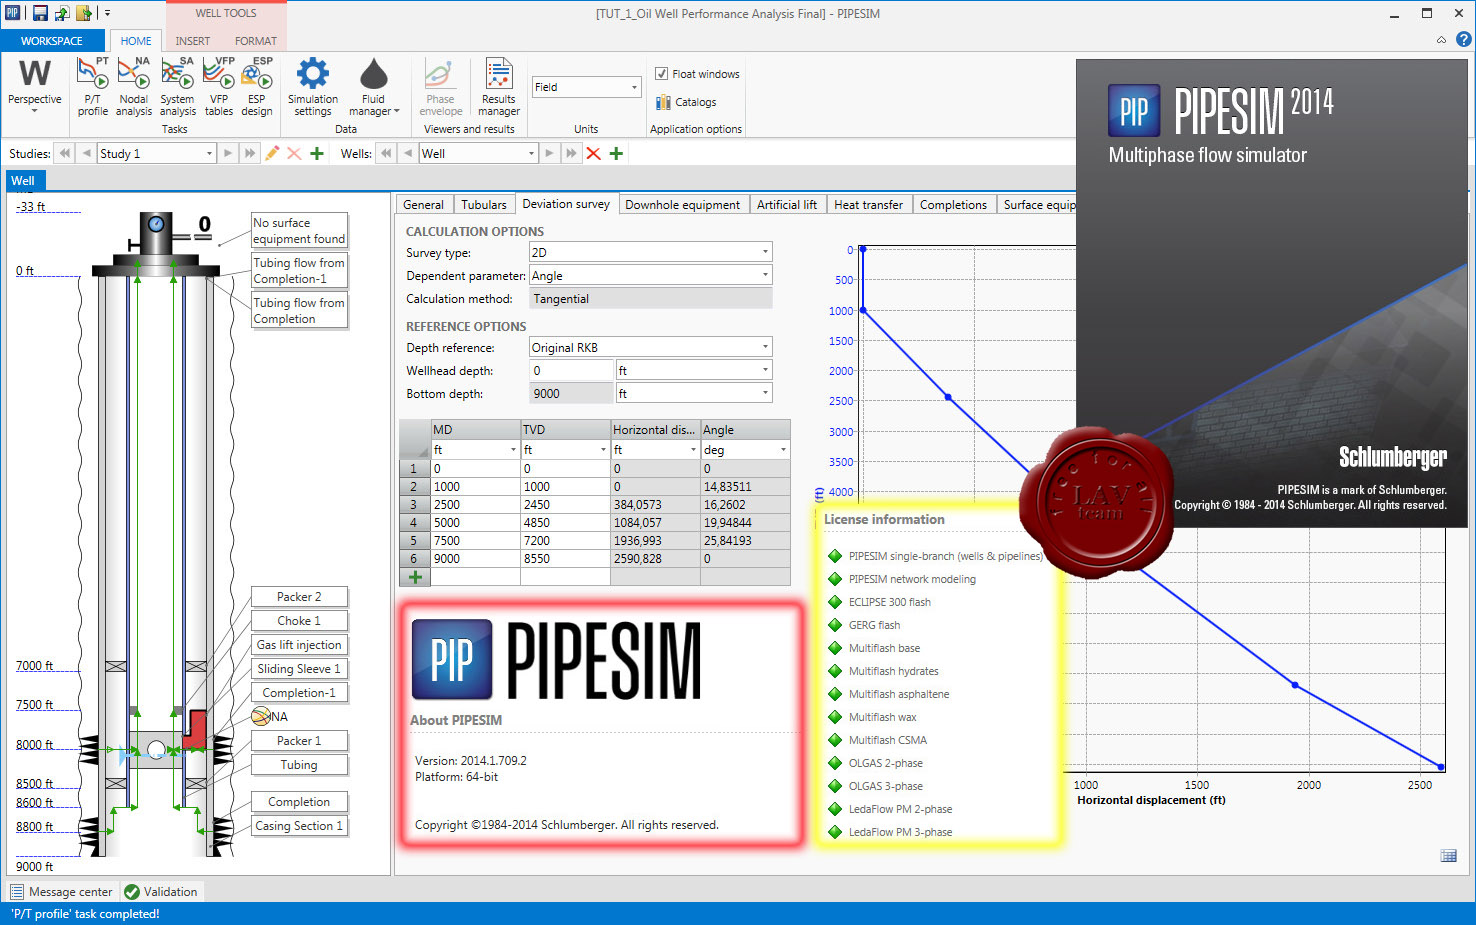Viewport: 1476px width, 925px height.
Task: Open the Survey type dropdown
Action: [x=764, y=251]
